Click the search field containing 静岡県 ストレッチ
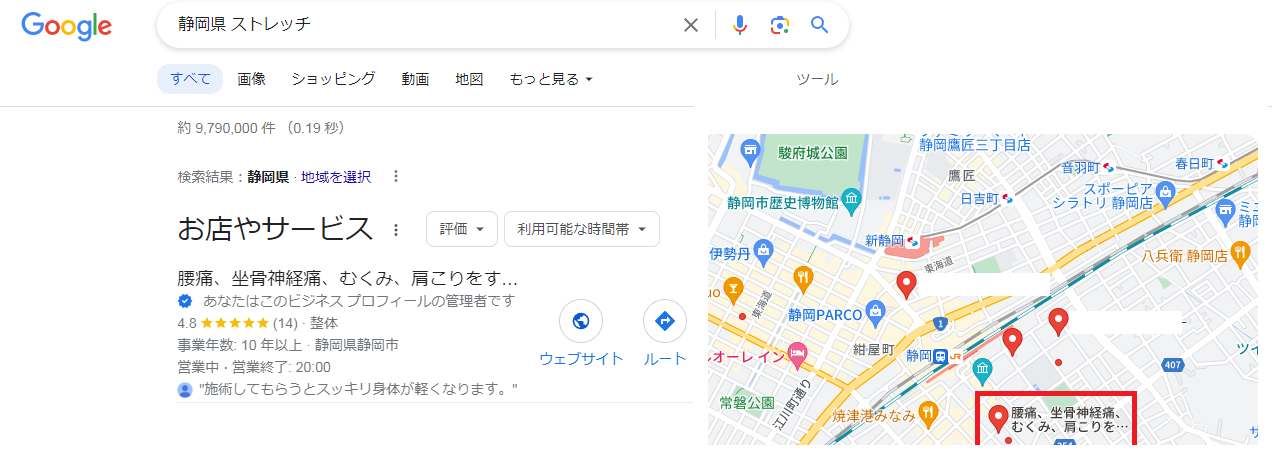 (420, 25)
